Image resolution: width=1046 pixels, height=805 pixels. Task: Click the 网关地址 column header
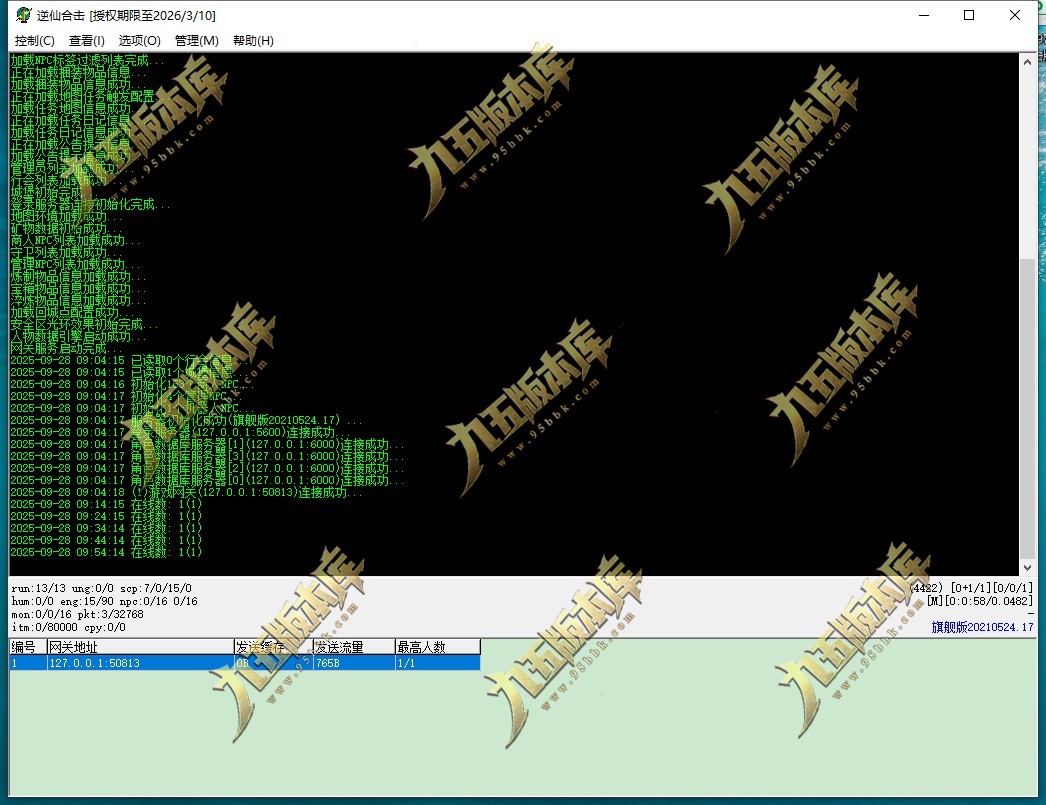coord(140,647)
